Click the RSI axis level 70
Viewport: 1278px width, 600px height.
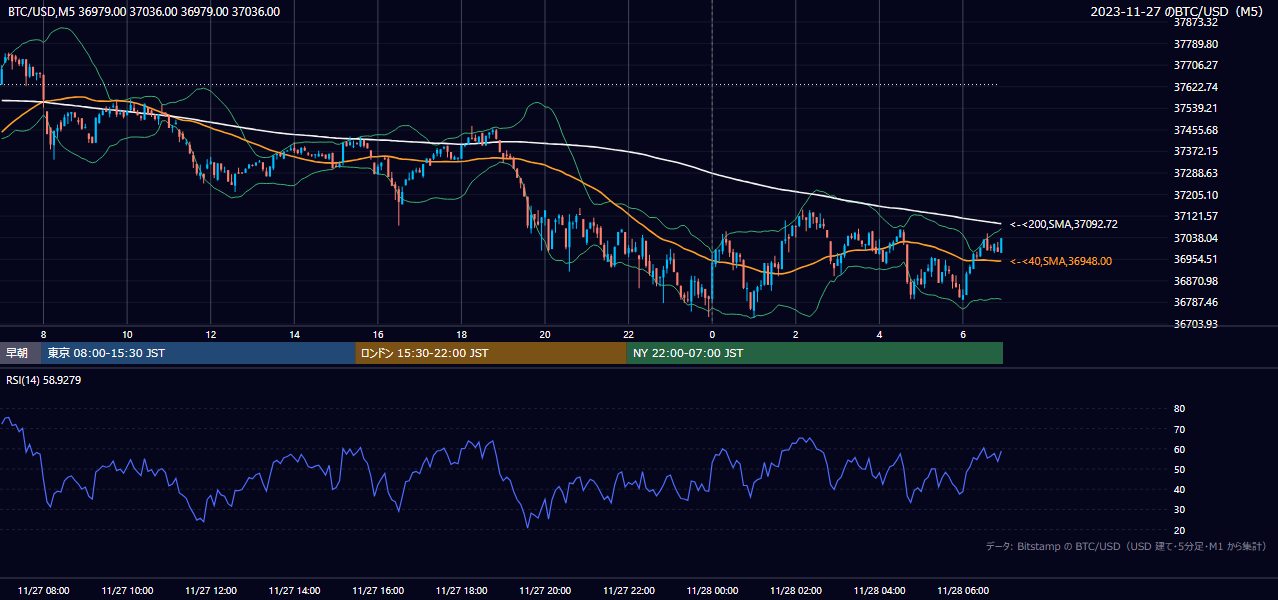(x=1179, y=429)
